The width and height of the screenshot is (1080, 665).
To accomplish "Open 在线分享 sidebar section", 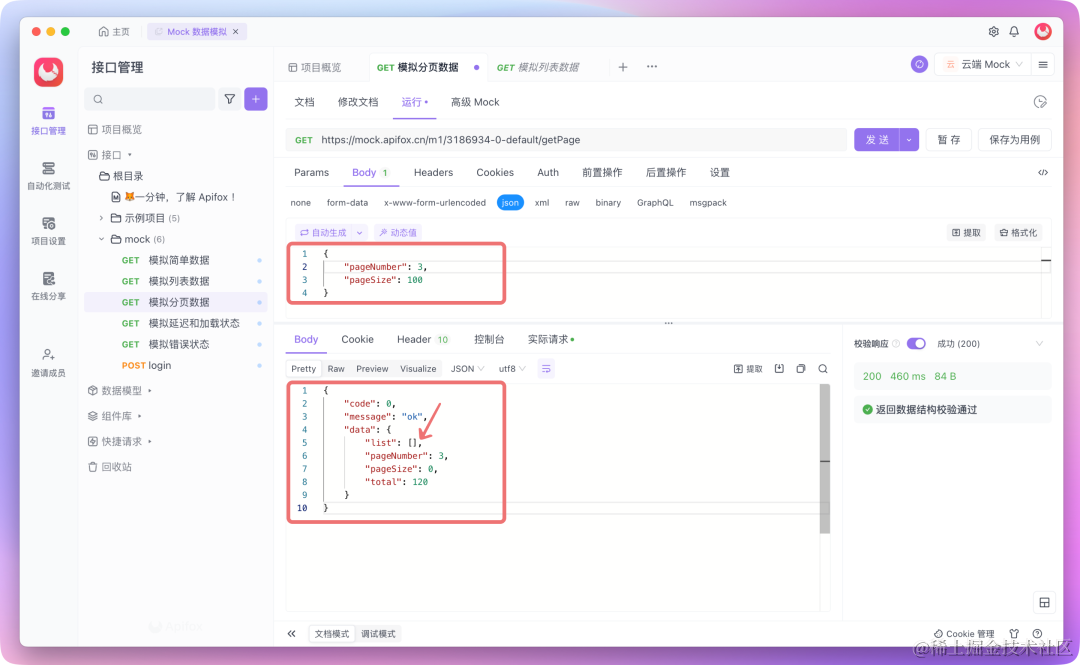I will coord(48,286).
